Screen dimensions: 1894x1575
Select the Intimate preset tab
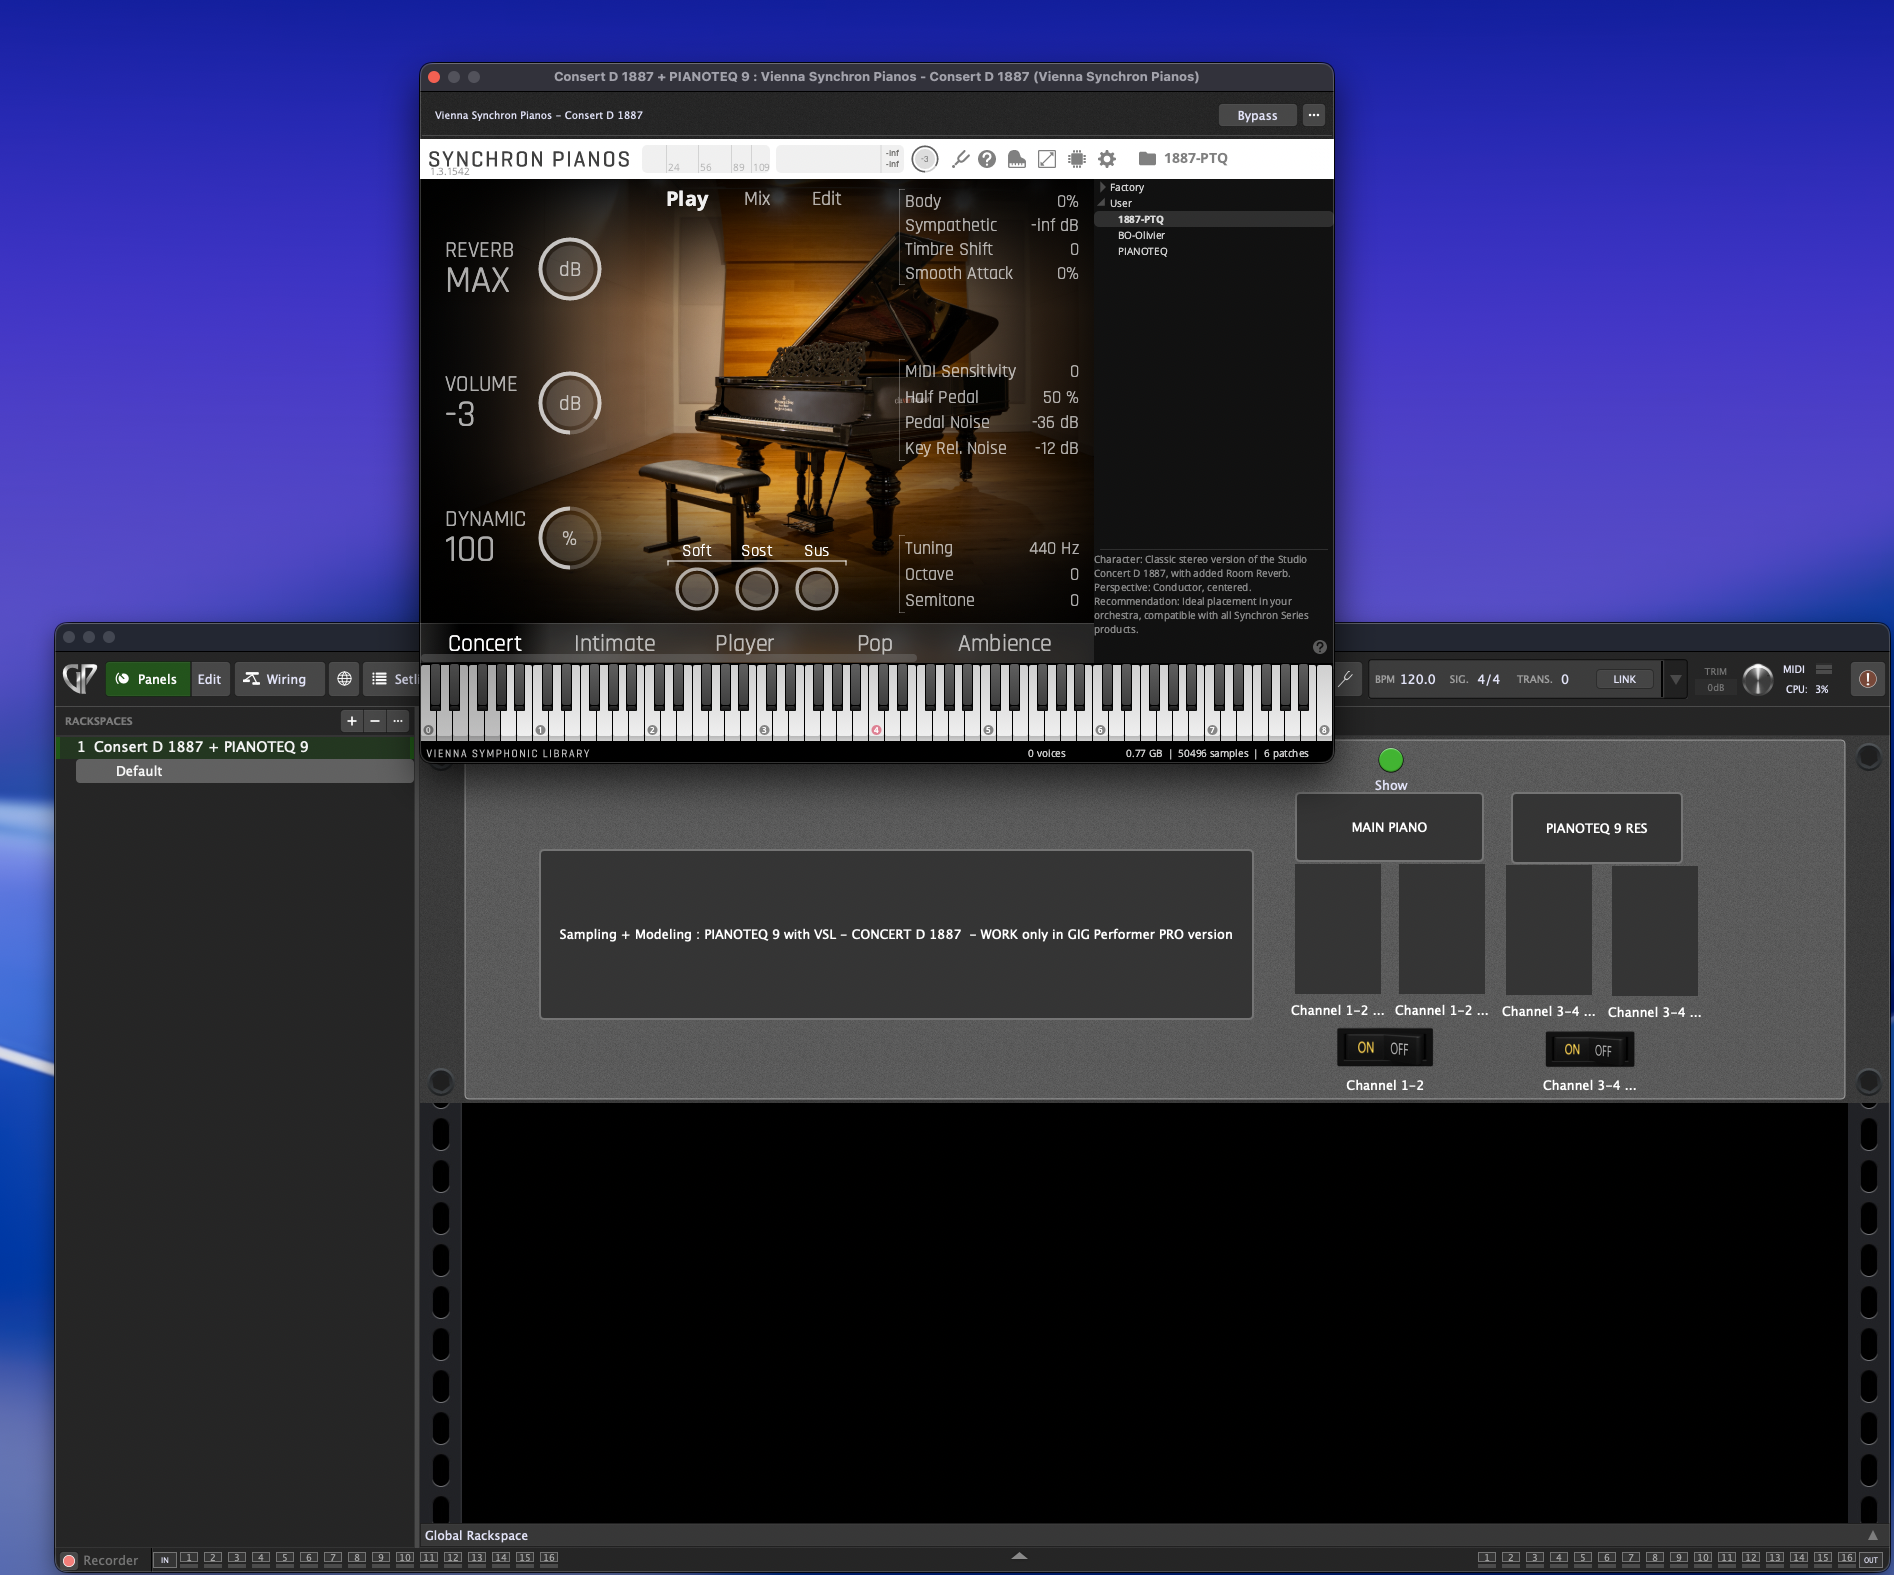[615, 643]
